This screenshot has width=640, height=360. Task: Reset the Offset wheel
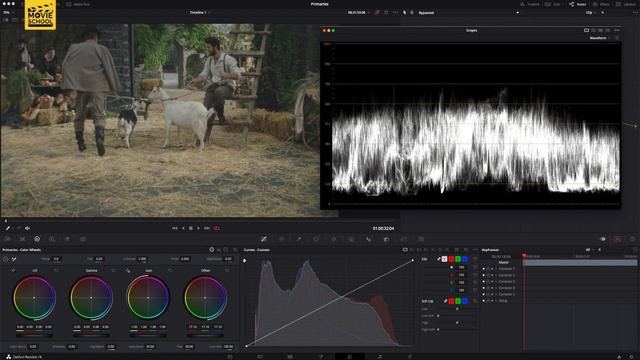pyautogui.click(x=227, y=270)
